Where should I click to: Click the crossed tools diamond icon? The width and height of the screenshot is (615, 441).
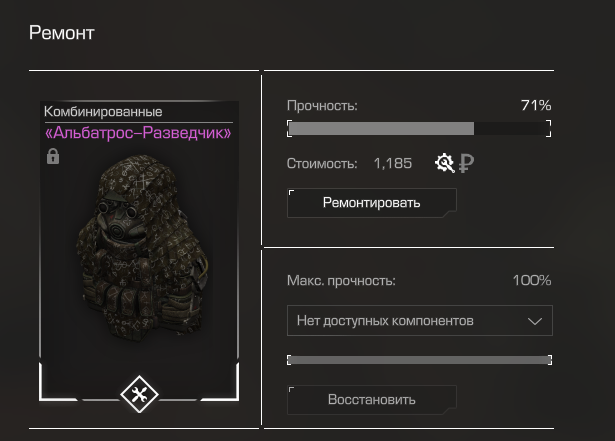pyautogui.click(x=139, y=394)
